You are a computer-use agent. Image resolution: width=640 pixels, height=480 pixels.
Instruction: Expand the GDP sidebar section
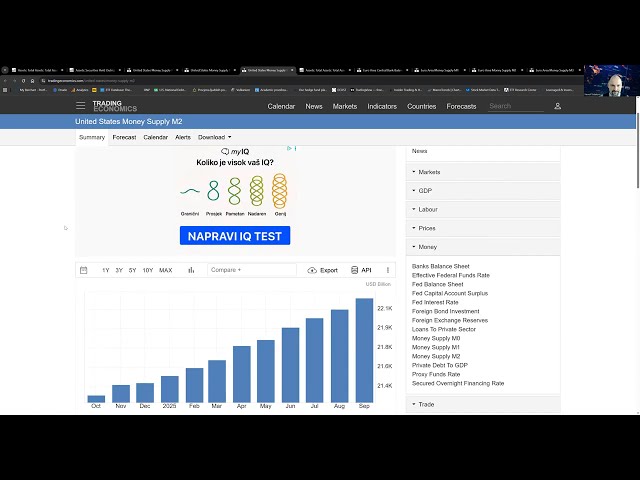[x=483, y=191]
